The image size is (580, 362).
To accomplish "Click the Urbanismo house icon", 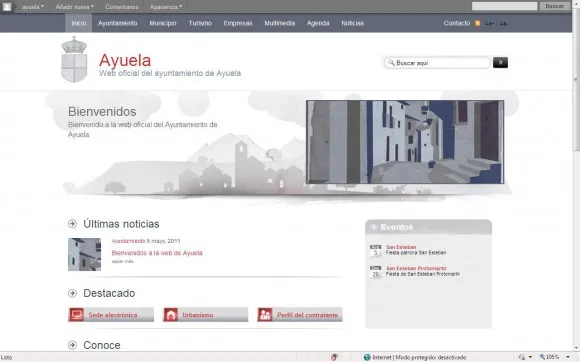I will 171,315.
